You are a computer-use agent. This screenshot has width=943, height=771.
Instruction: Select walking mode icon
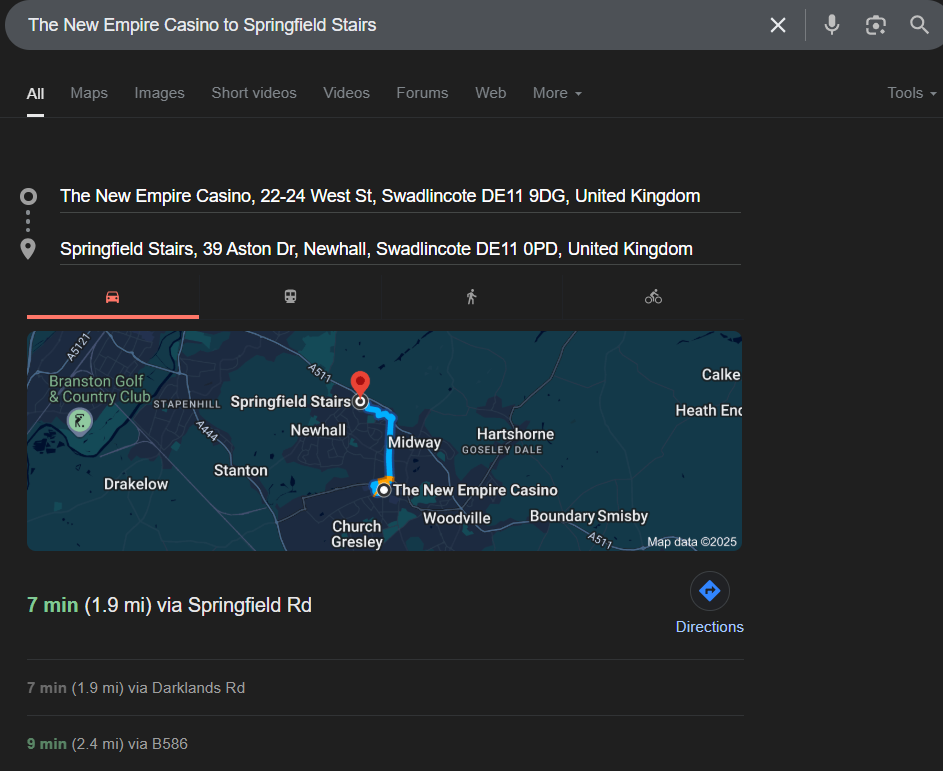point(472,297)
